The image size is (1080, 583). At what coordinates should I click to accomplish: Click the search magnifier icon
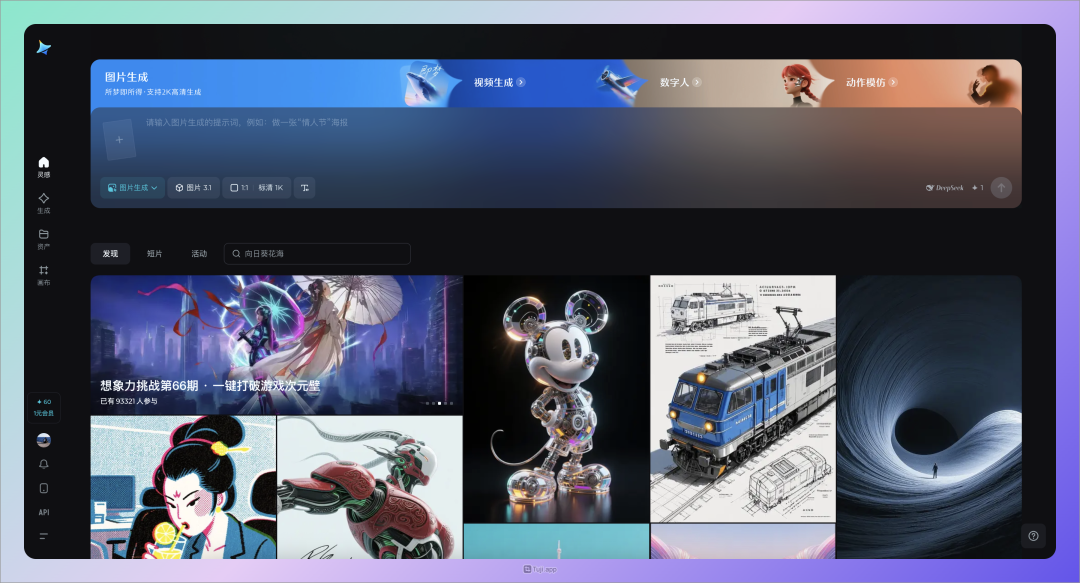(x=236, y=254)
